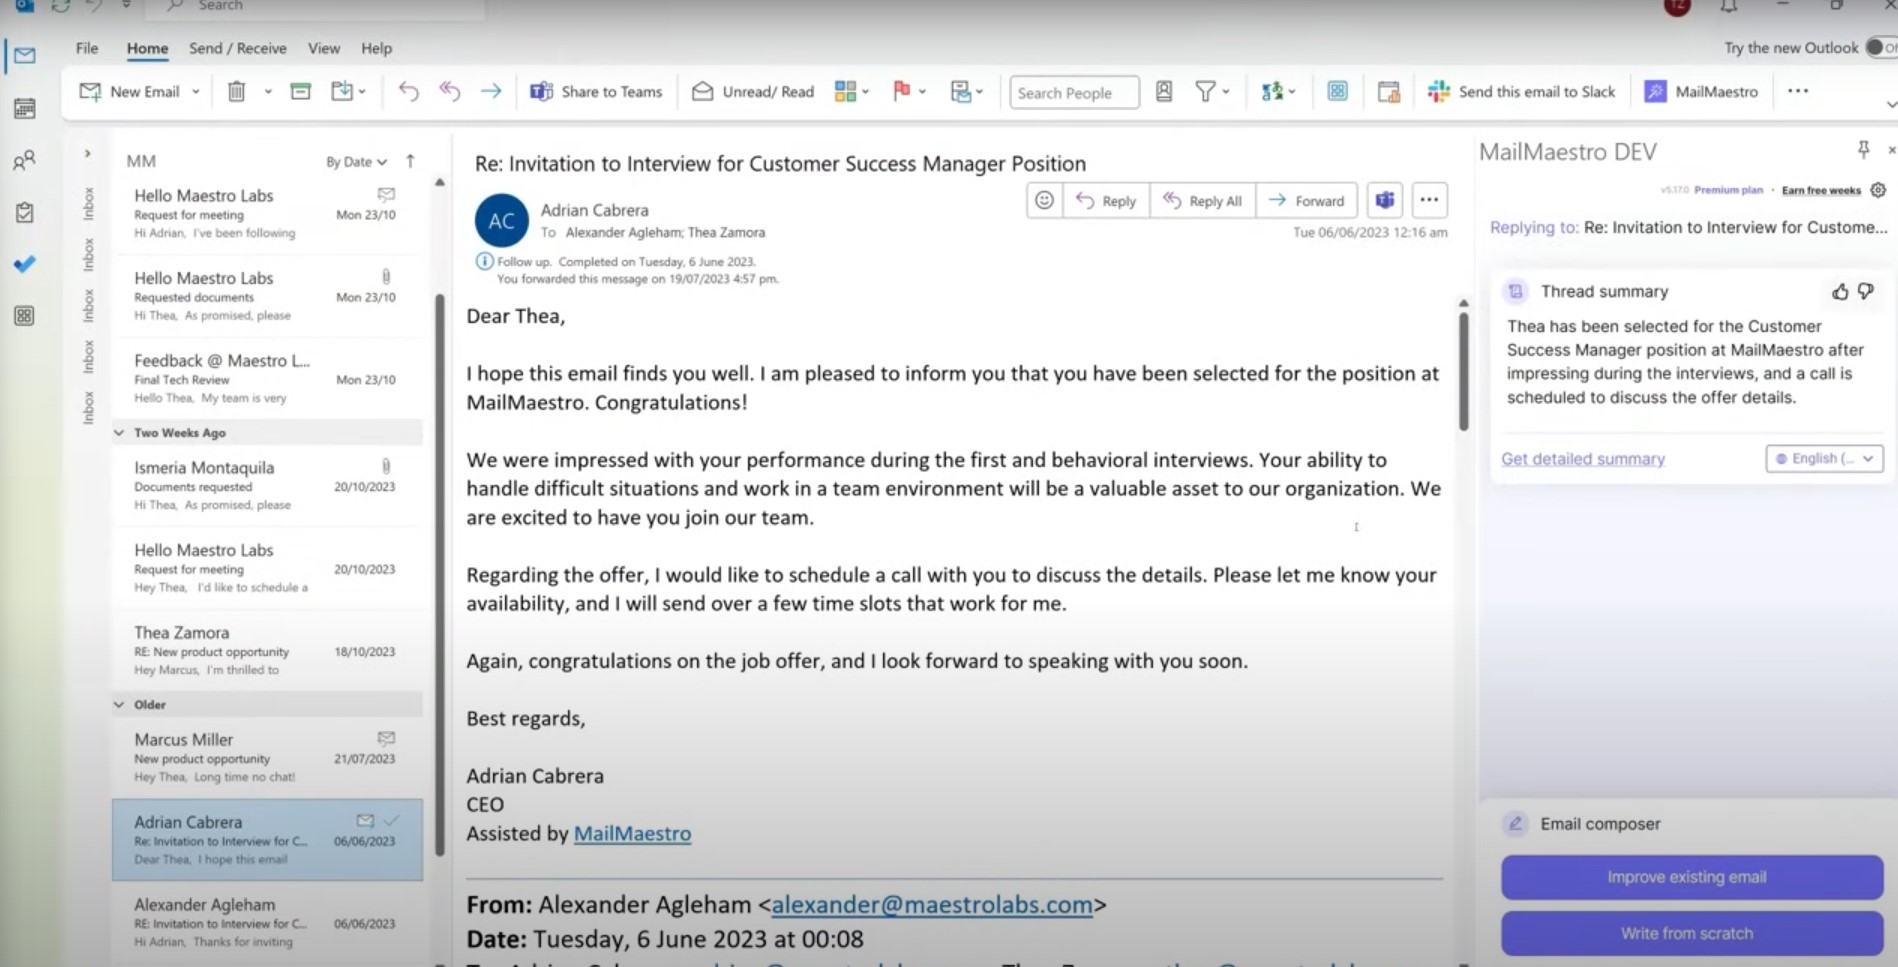Add an emoji reaction to the message
The image size is (1898, 967).
pyautogui.click(x=1044, y=200)
